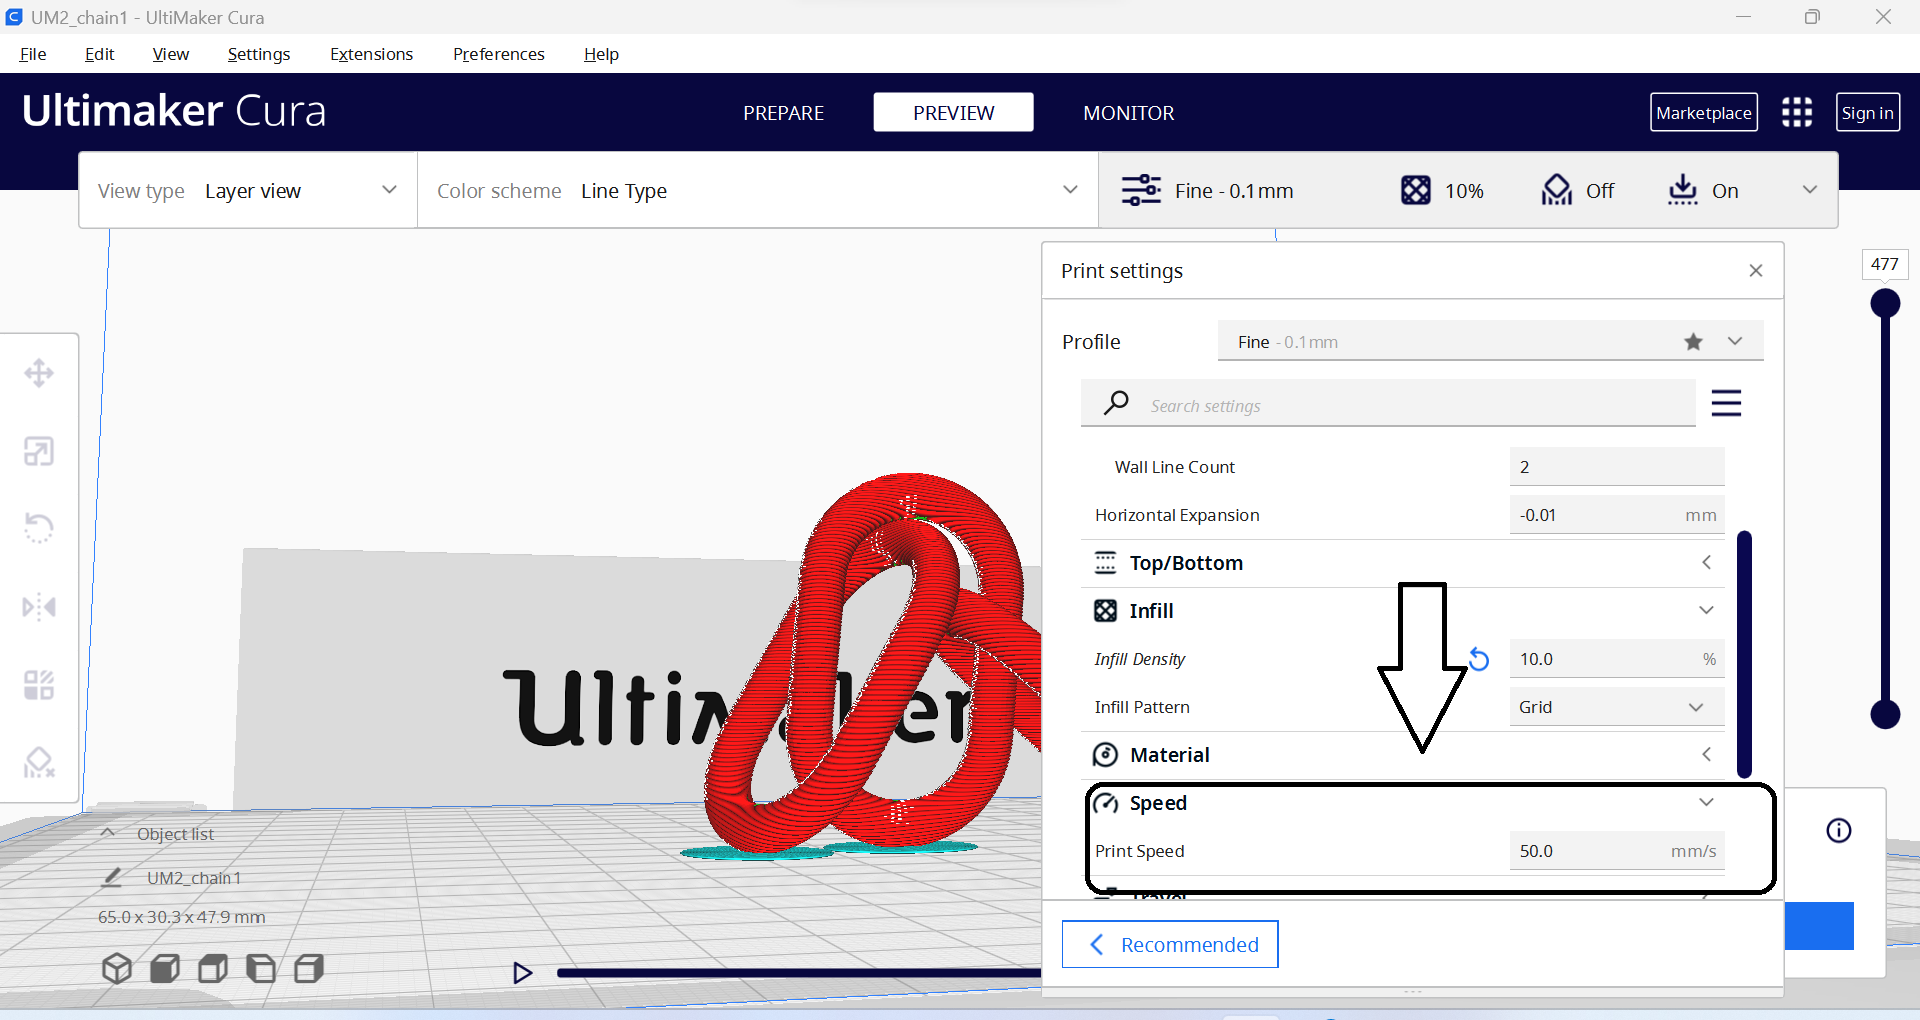
Task: Click the Infill Density value field
Action: [x=1616, y=659]
